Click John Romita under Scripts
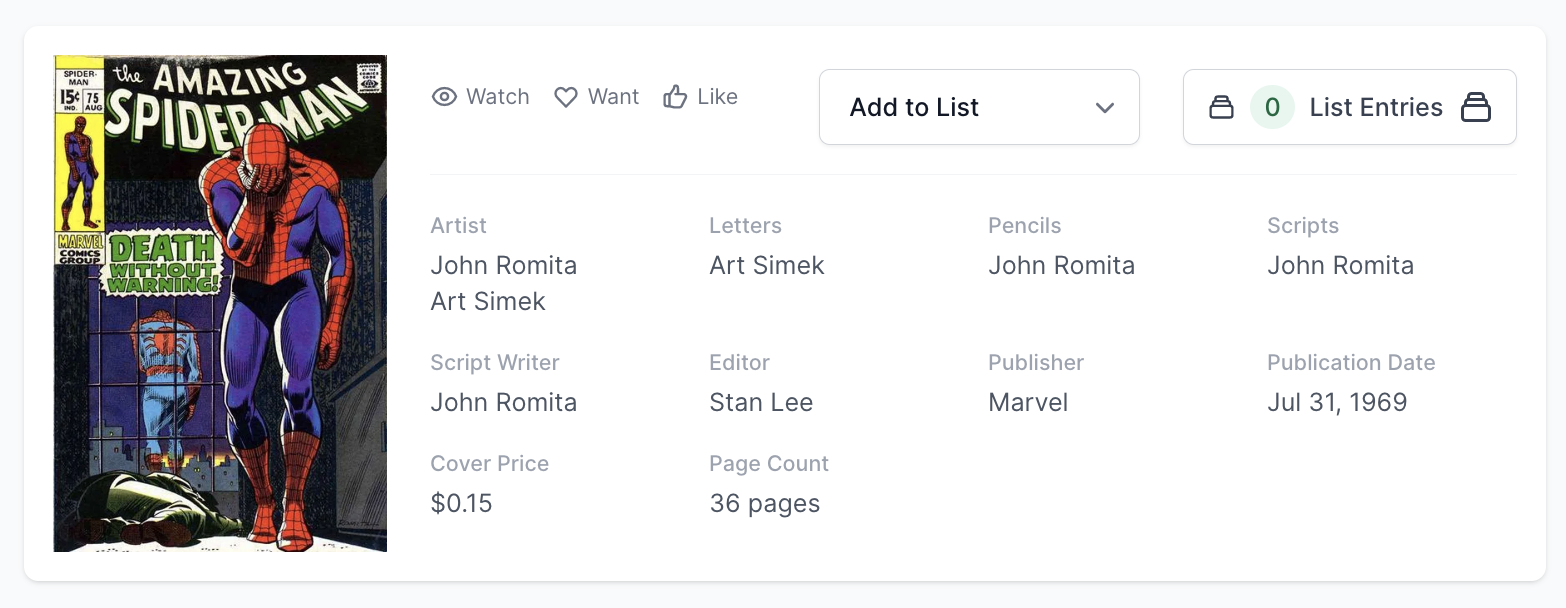Screen dimensions: 1566x608 coord(1340,265)
